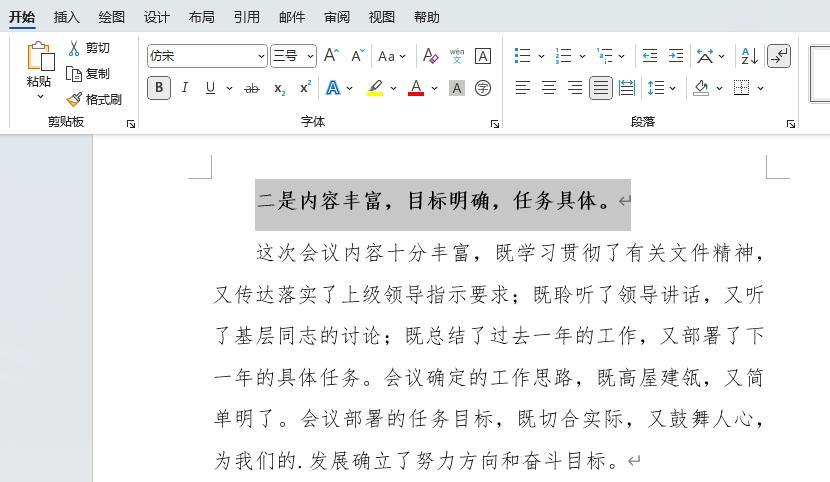Apply text effects with blue A icon
This screenshot has height=482, width=830.
pyautogui.click(x=333, y=88)
